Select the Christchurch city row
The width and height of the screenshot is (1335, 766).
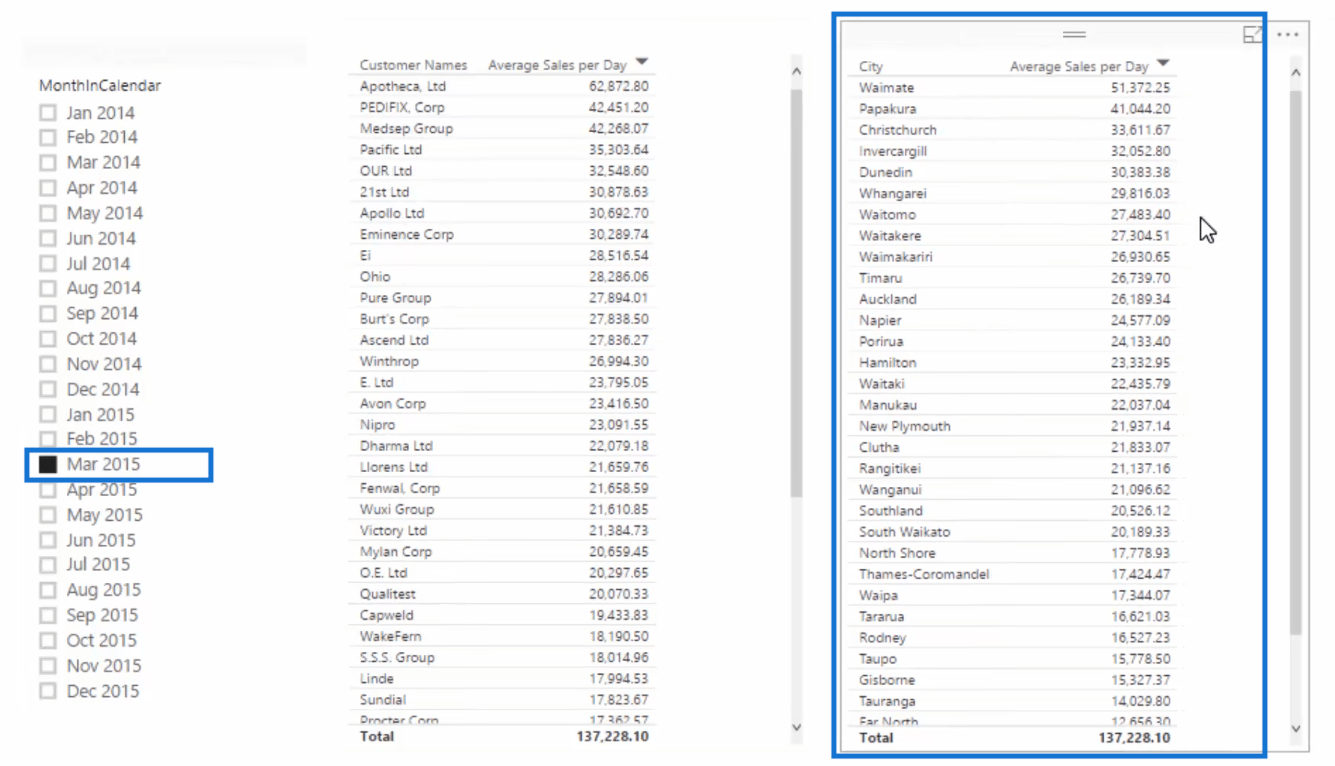point(1014,130)
